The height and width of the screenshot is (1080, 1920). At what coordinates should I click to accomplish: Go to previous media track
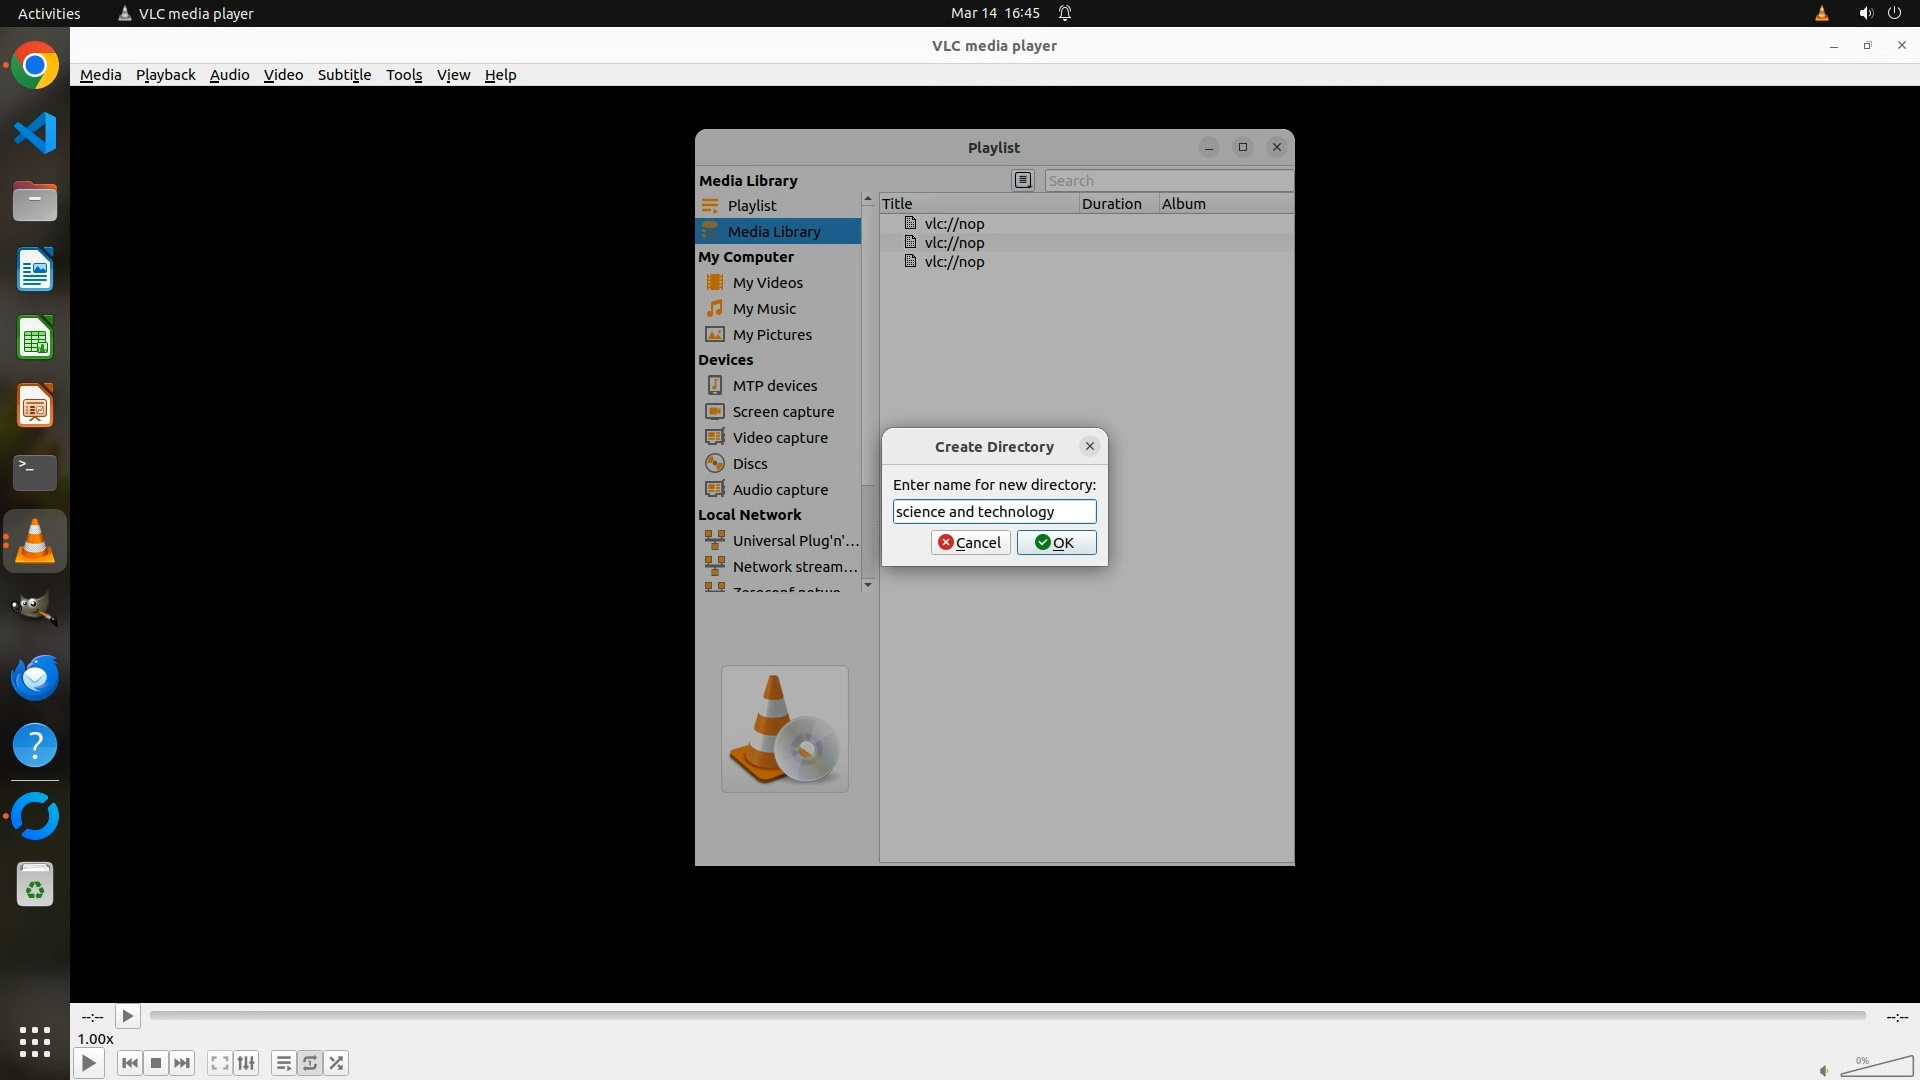[129, 1063]
